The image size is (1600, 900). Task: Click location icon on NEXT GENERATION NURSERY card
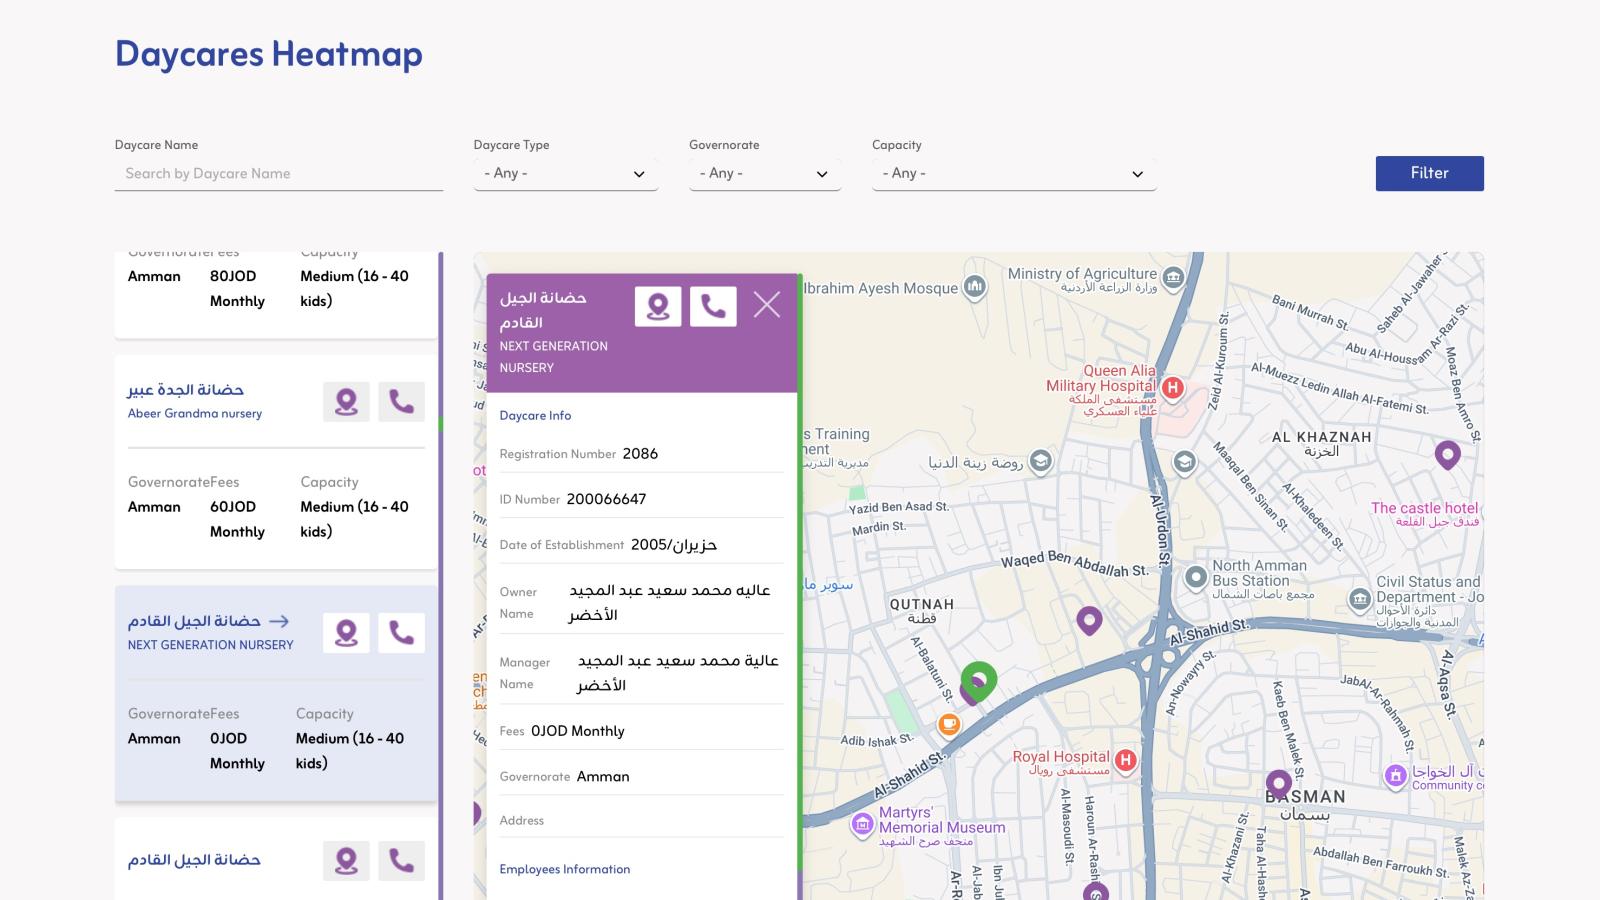point(346,633)
